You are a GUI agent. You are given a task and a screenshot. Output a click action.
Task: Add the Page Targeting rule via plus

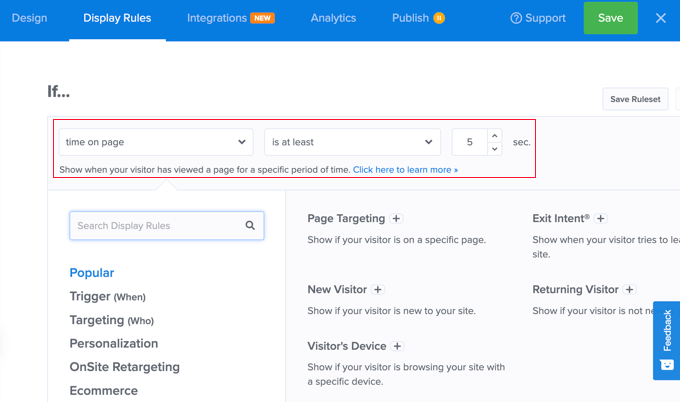click(x=396, y=219)
